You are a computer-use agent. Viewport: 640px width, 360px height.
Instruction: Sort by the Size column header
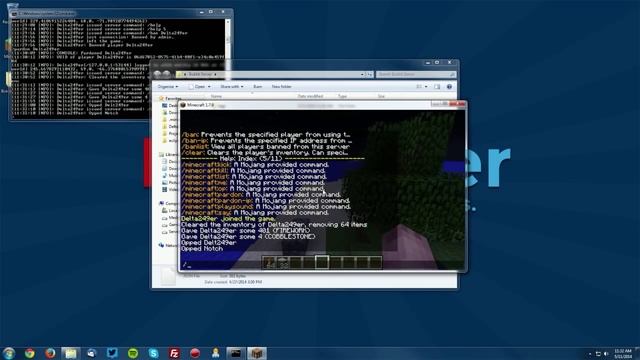tap(381, 96)
